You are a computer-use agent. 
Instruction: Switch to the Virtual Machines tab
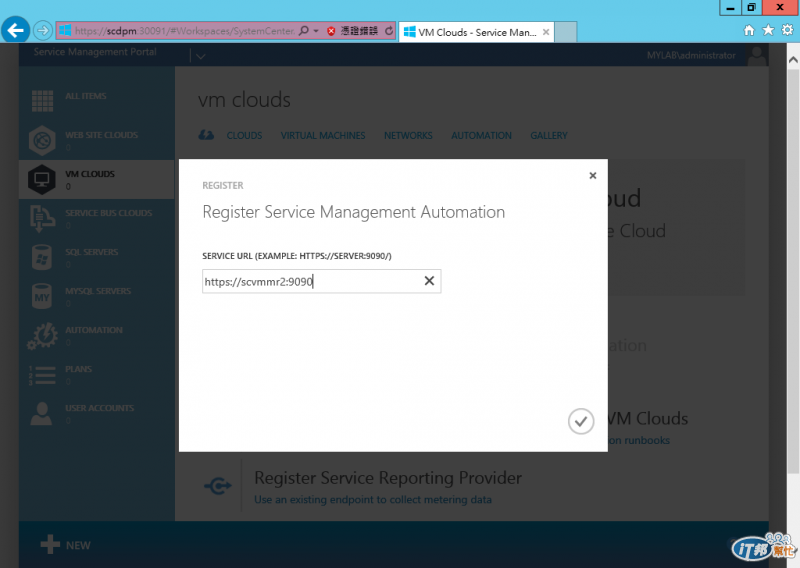[x=323, y=135]
